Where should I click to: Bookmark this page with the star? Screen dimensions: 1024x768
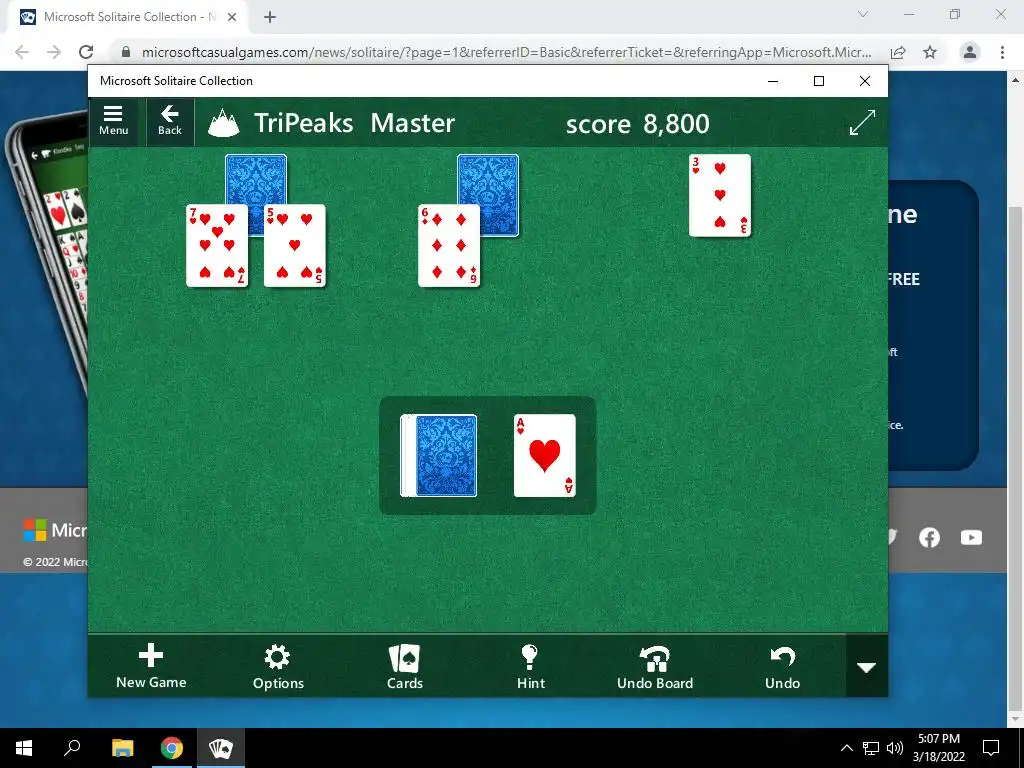tap(930, 52)
